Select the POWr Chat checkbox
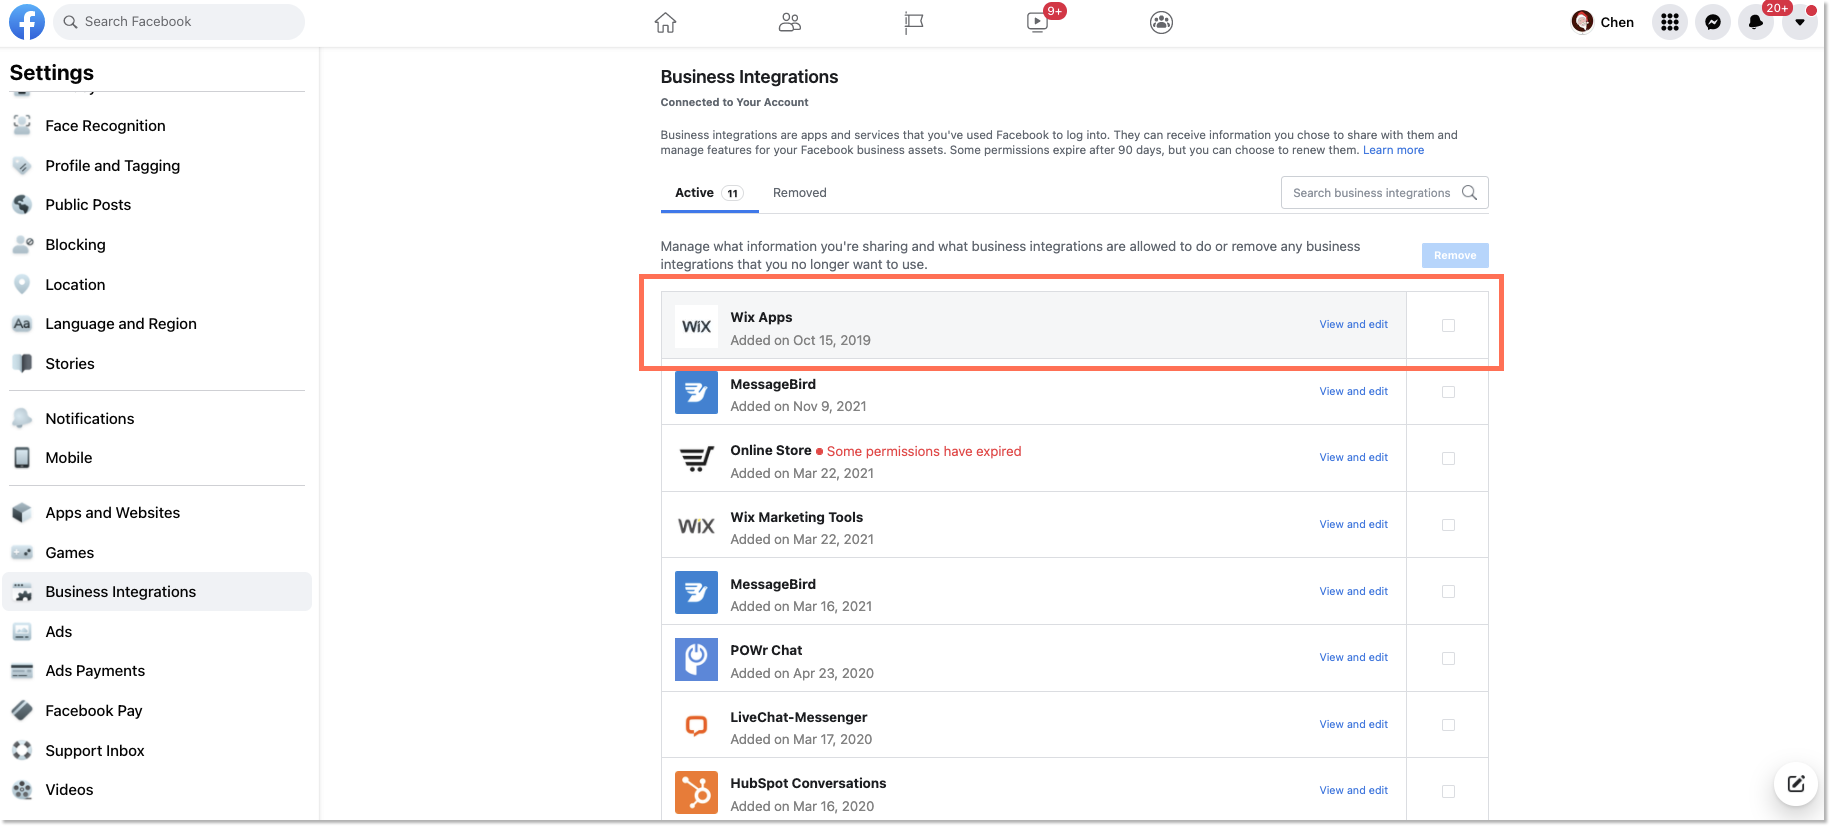 [x=1448, y=658]
